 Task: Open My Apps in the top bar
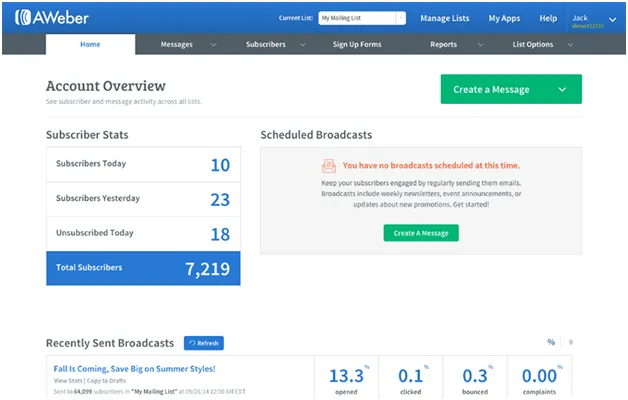[504, 18]
